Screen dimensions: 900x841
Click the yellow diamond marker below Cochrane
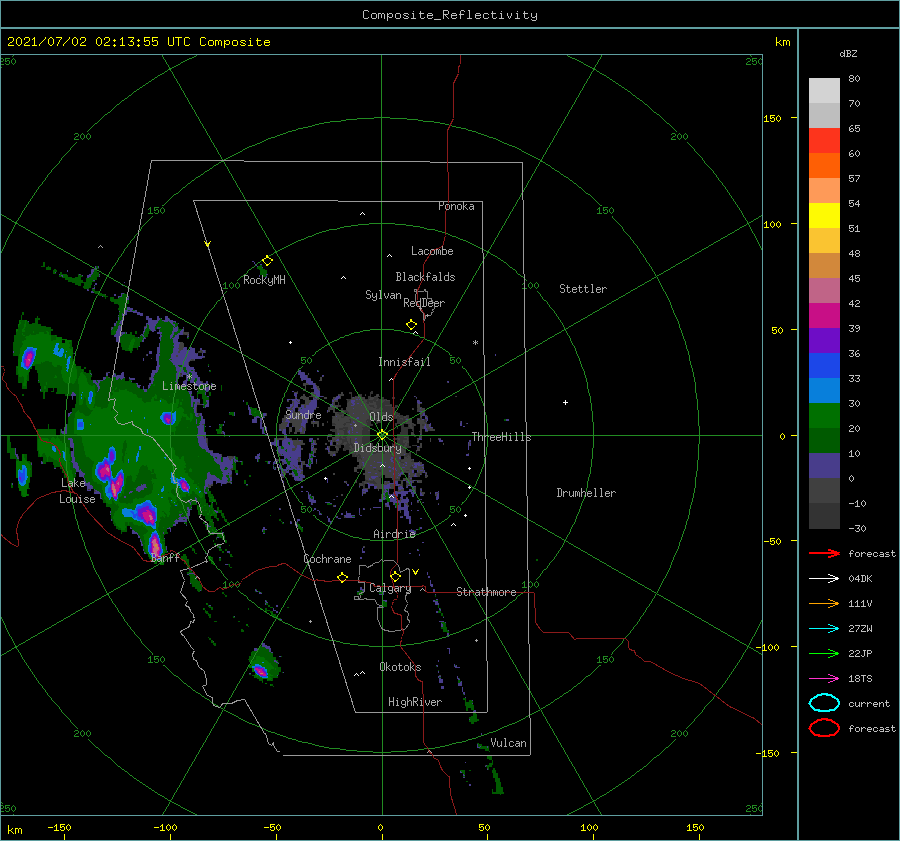(x=343, y=577)
